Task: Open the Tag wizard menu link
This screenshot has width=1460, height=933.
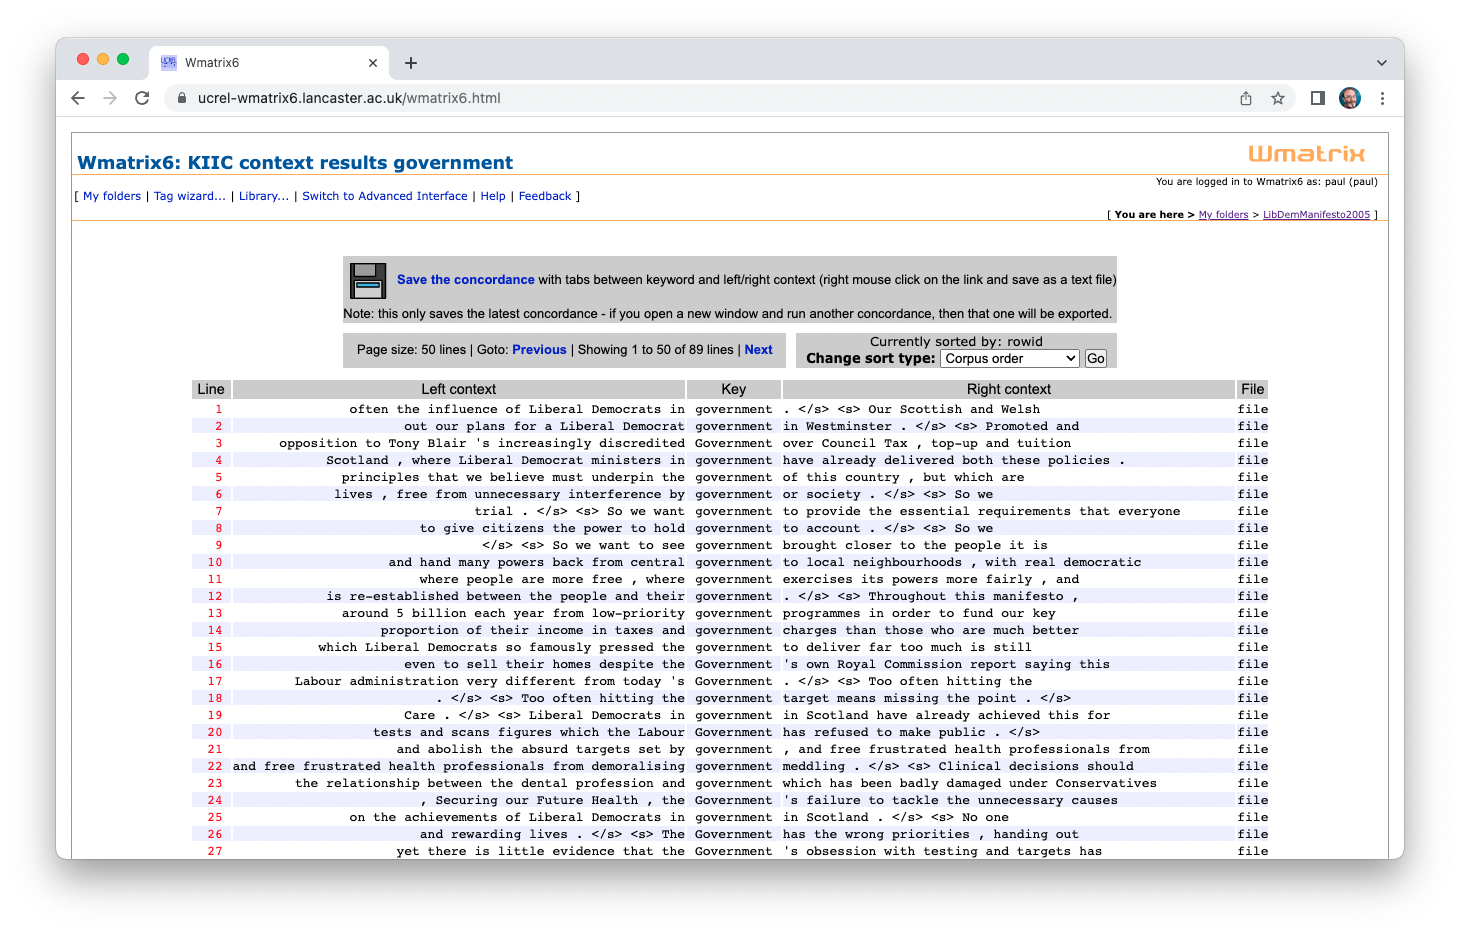Action: pyautogui.click(x=189, y=196)
